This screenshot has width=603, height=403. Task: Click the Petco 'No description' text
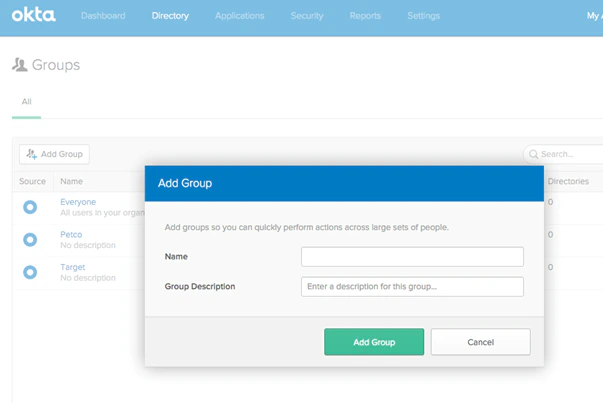[x=88, y=245]
